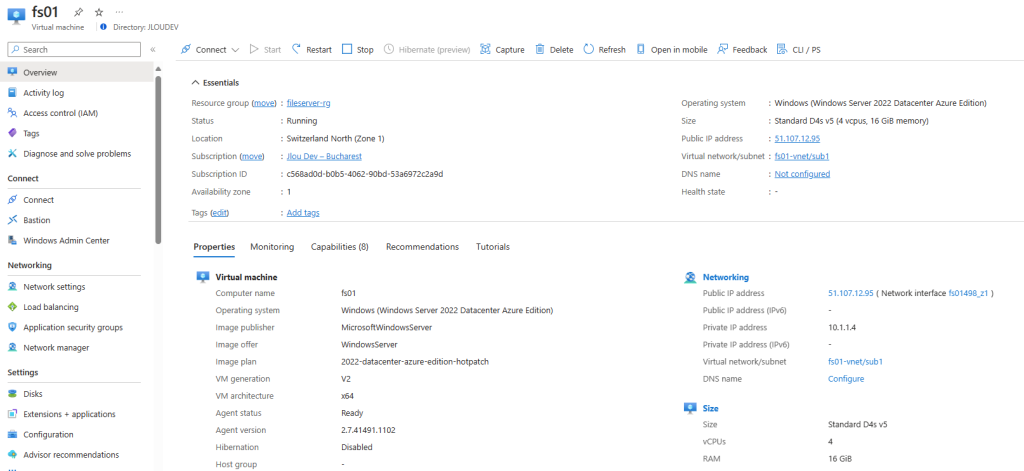This screenshot has height=471, width=1024.
Task: Click the Extensions + applications icon
Action: (12, 414)
